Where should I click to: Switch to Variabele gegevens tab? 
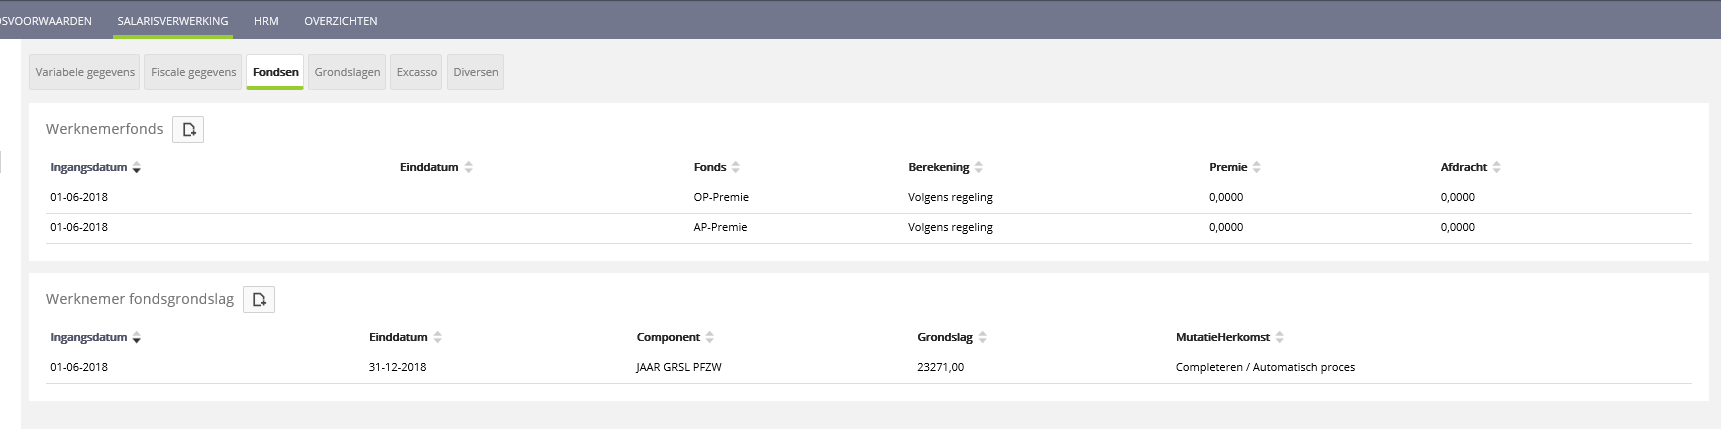85,72
